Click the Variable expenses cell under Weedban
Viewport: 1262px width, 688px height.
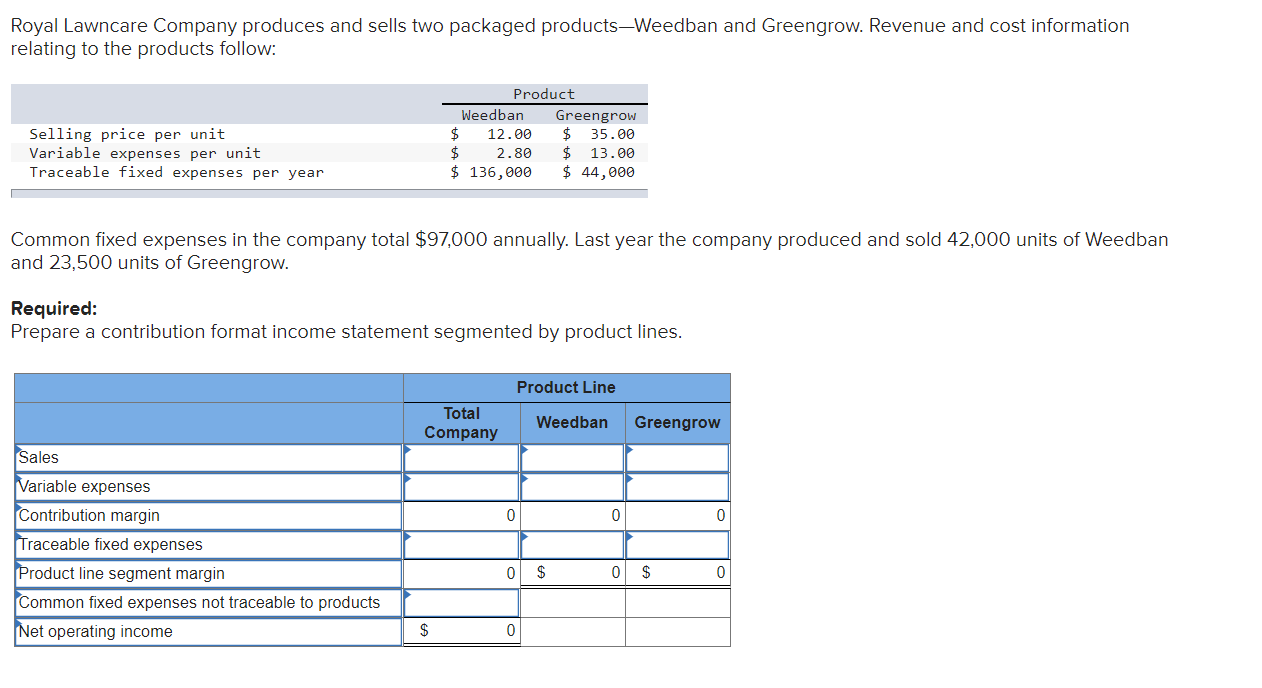tap(571, 487)
